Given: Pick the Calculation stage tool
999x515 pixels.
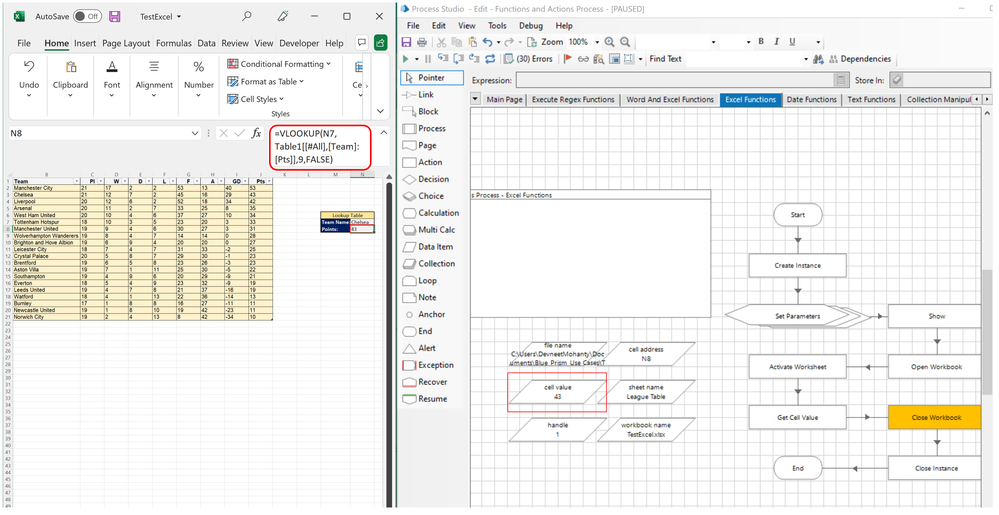Looking at the screenshot, I should pos(438,213).
